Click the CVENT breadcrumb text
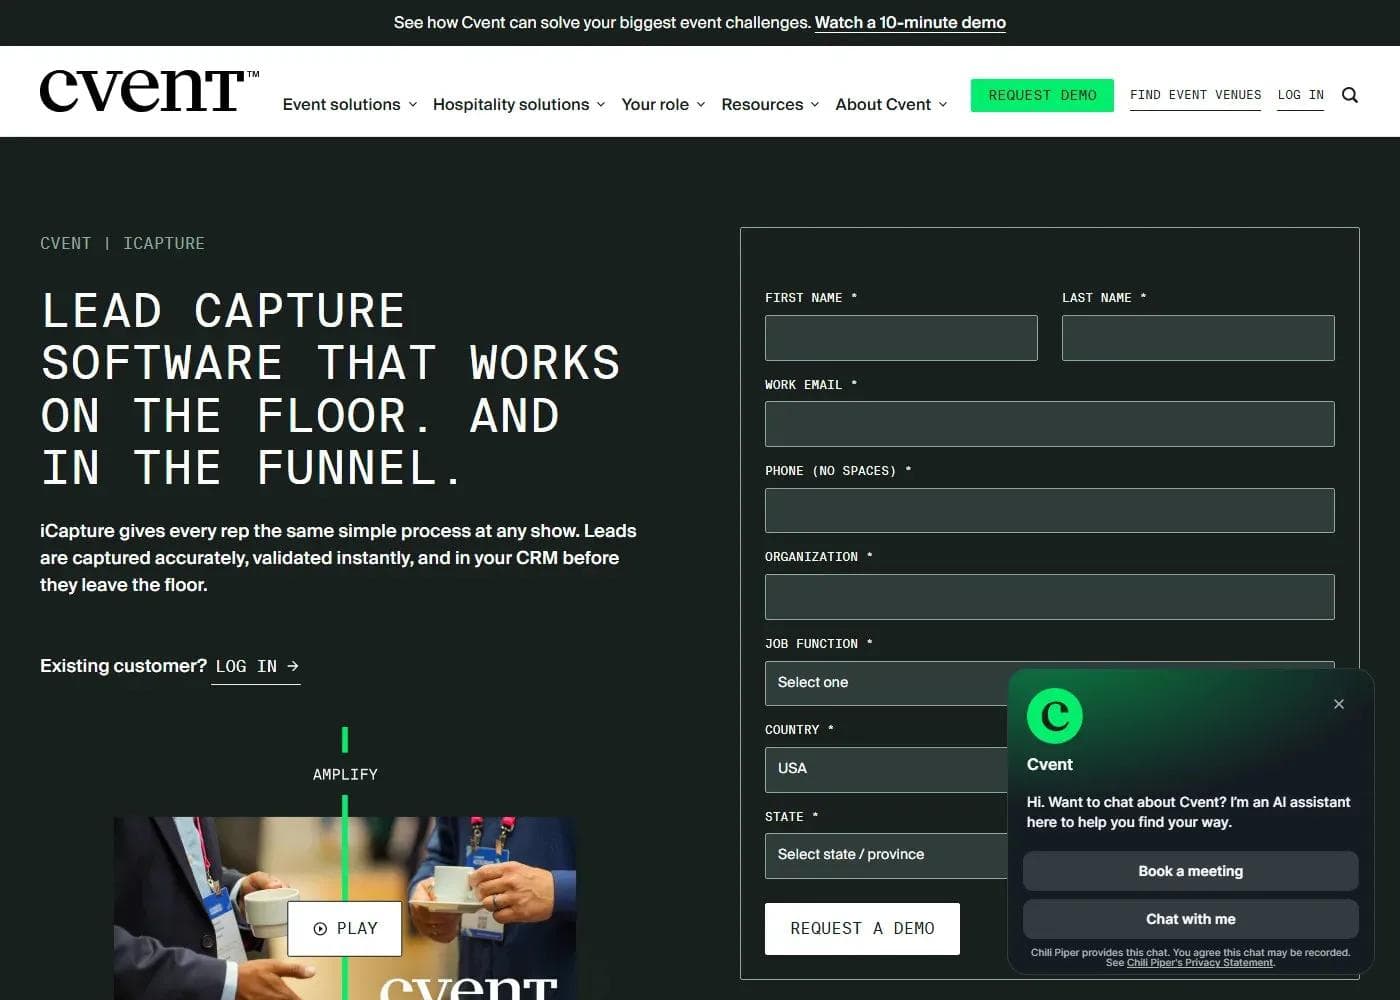The height and width of the screenshot is (1000, 1400). [x=65, y=243]
